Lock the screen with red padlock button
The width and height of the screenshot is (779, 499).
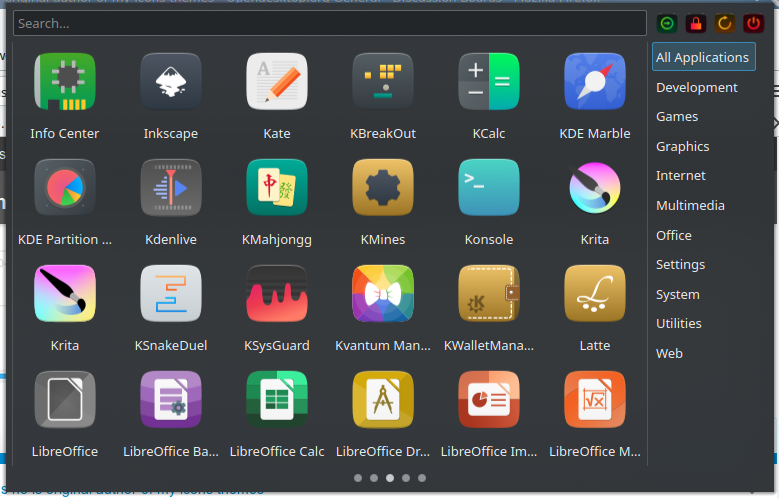tap(696, 23)
